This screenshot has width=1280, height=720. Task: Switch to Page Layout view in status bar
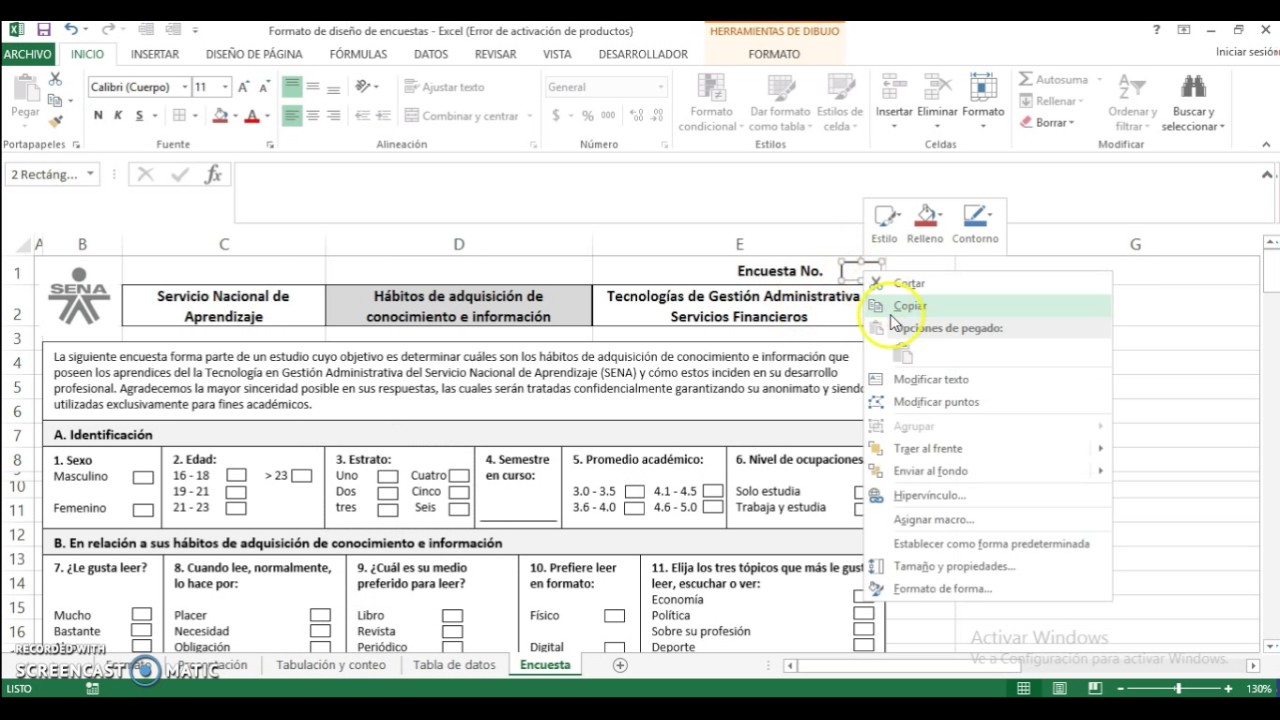point(1059,689)
